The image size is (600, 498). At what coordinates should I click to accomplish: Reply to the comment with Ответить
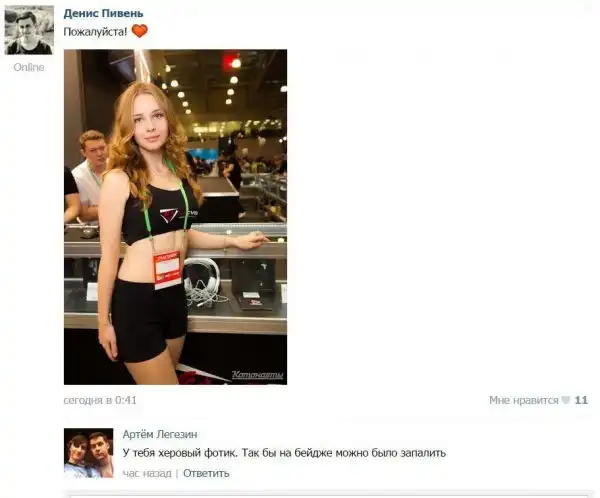(x=206, y=473)
